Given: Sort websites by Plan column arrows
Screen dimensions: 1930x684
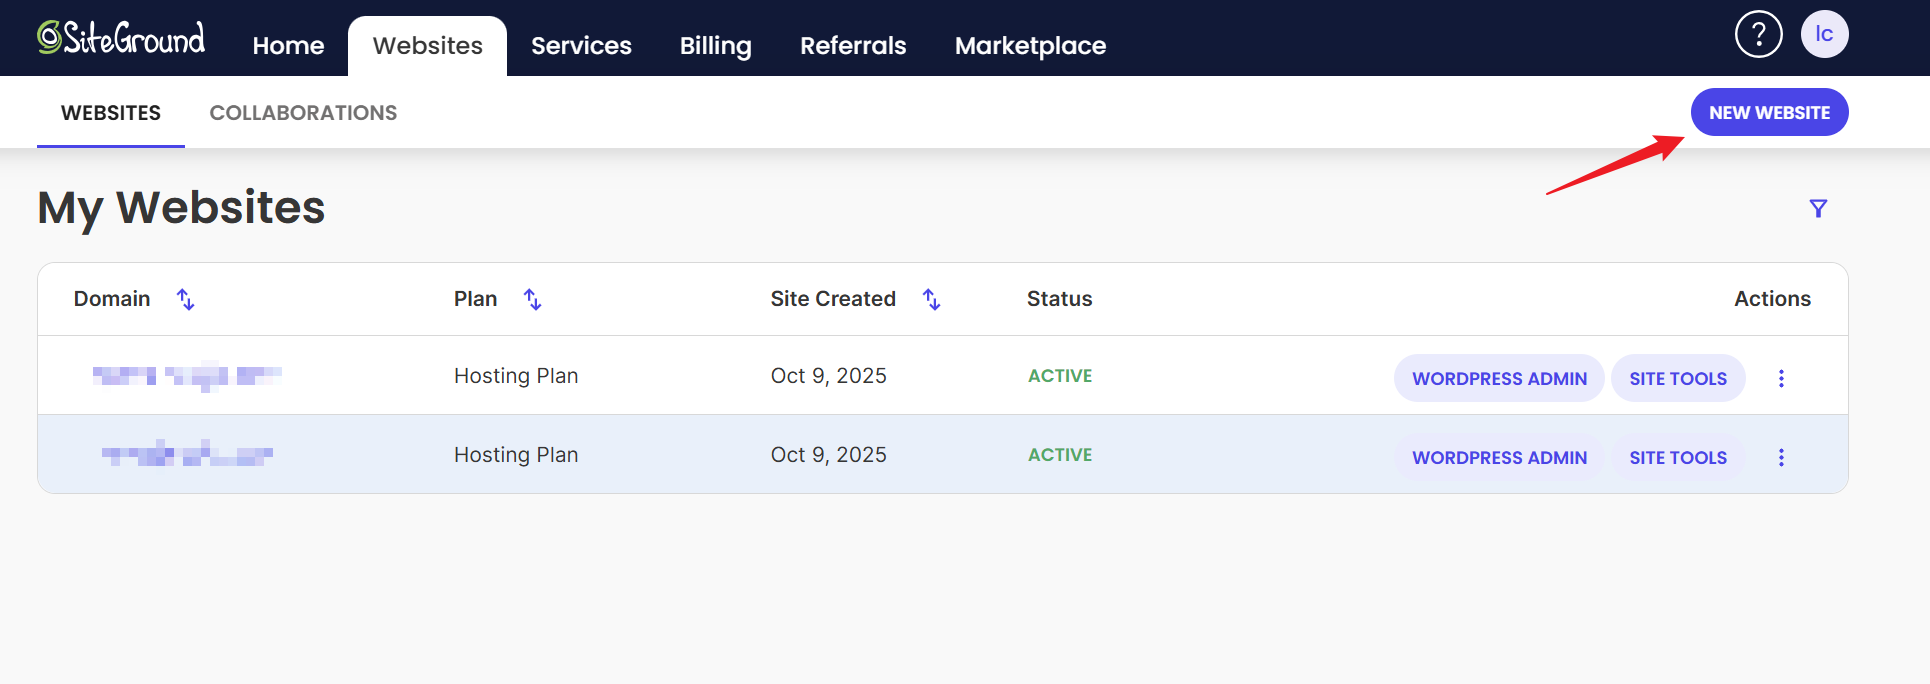Looking at the screenshot, I should click(x=533, y=299).
